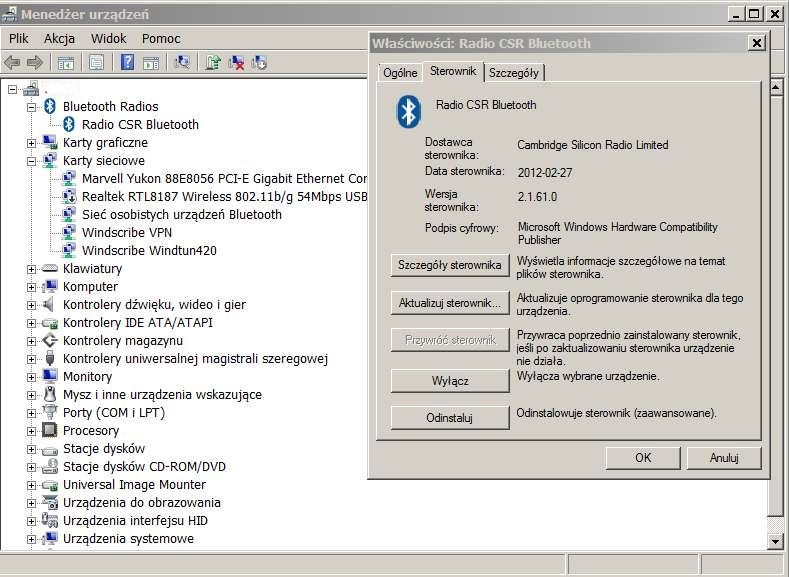Click the Klawiatury keyboard icon
Image resolution: width=789 pixels, height=577 pixels.
pos(50,268)
